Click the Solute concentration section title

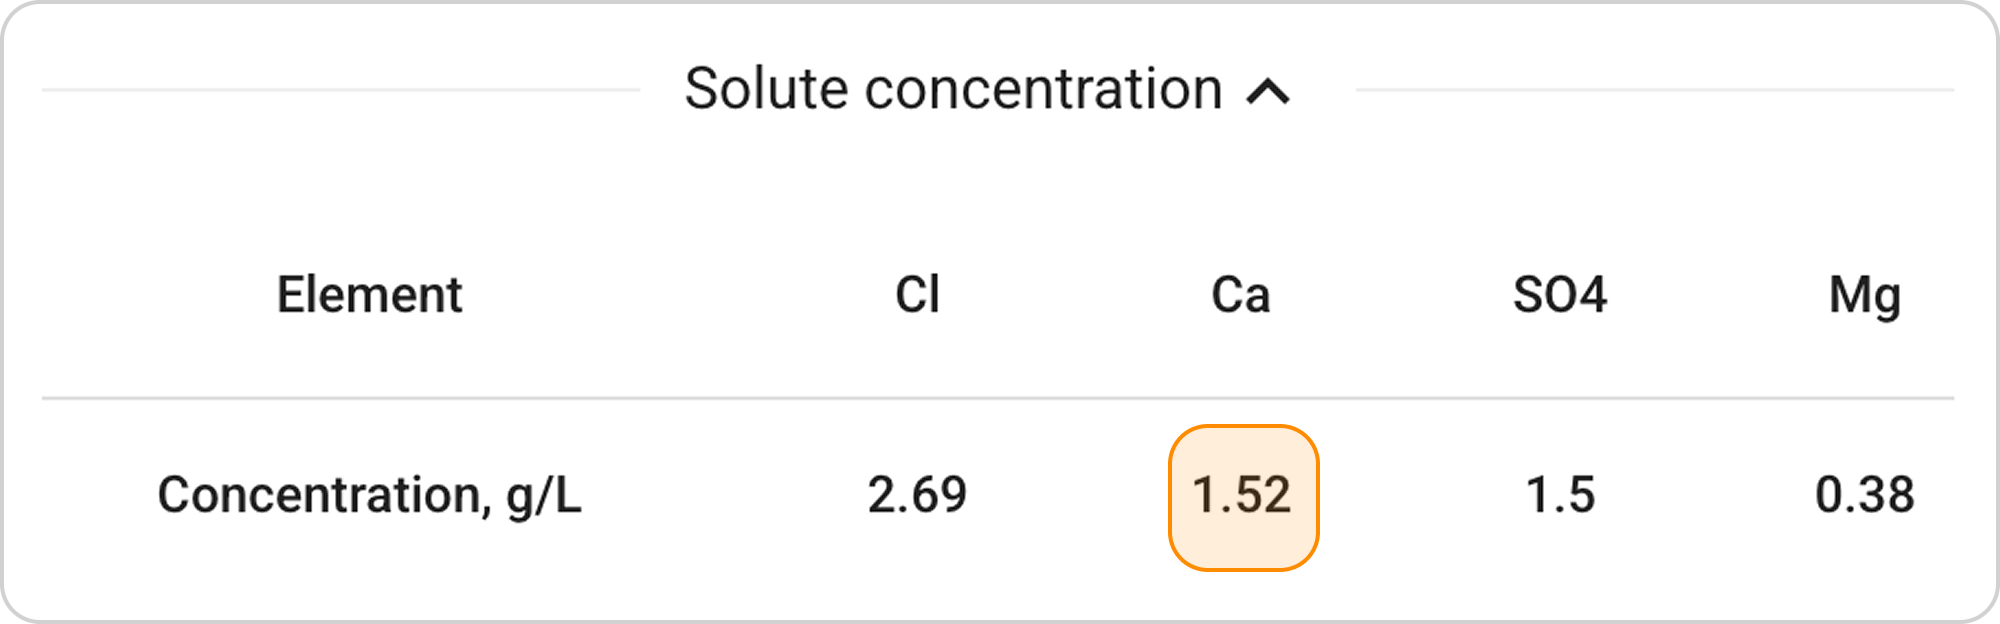(x=953, y=89)
